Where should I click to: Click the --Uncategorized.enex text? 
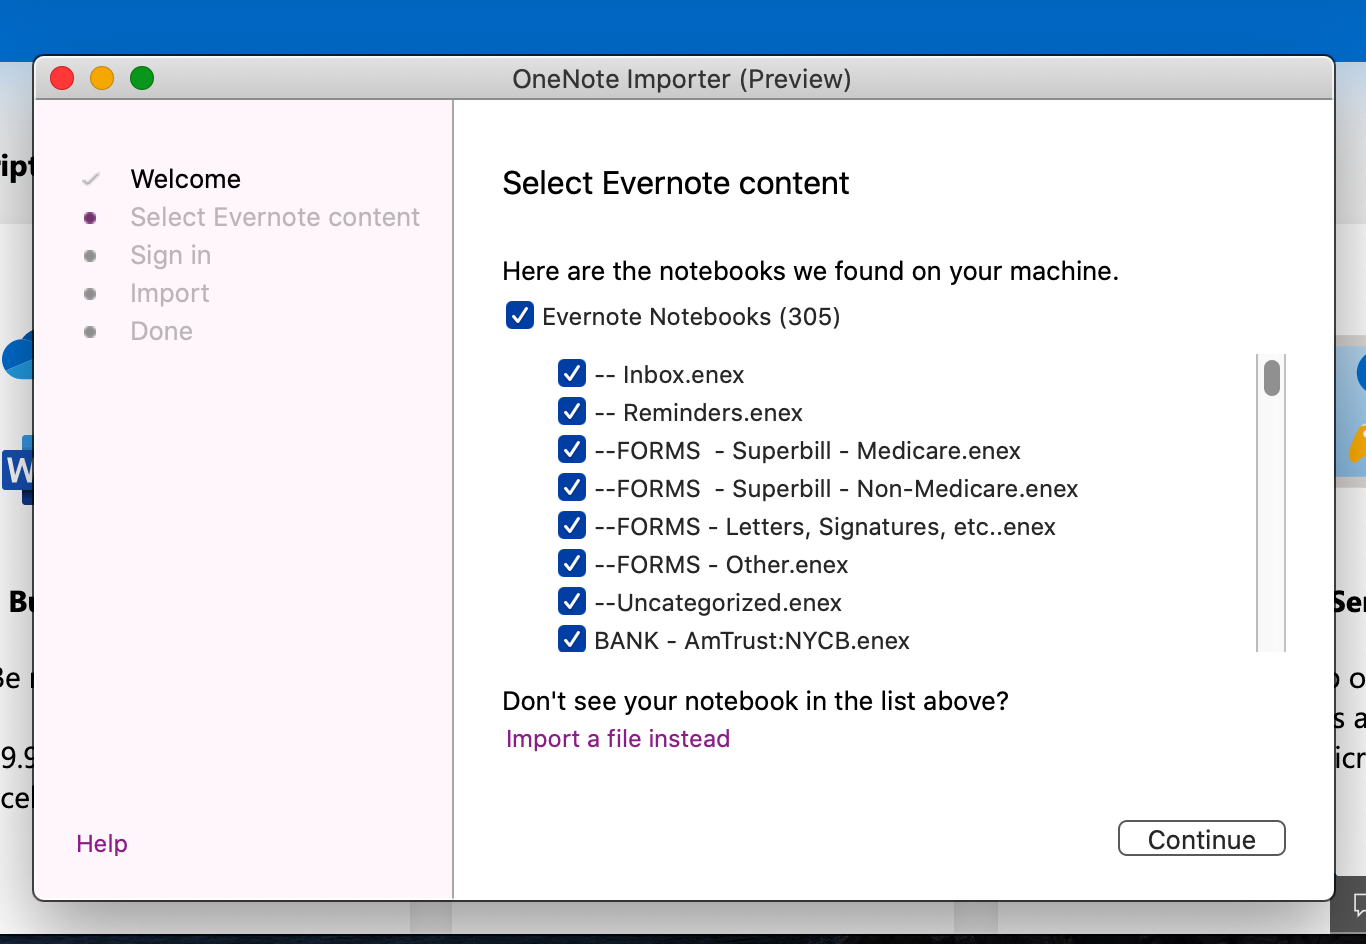point(718,603)
